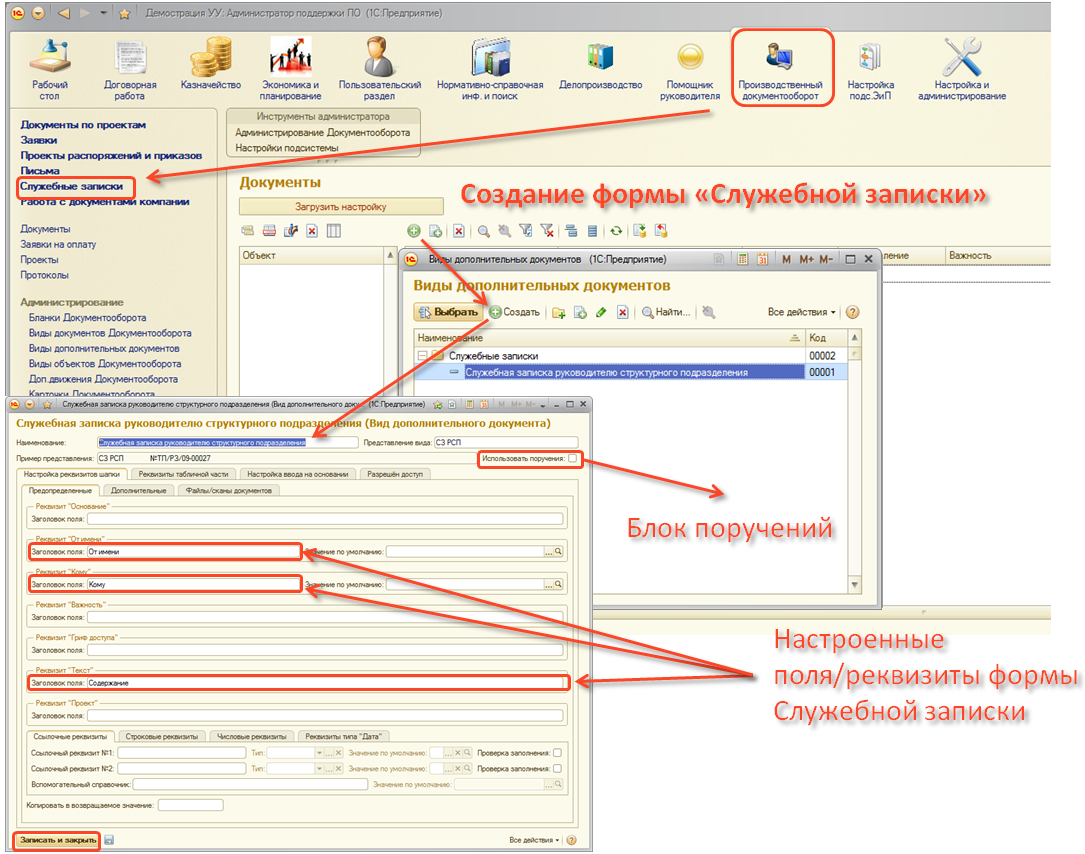Click the Записать и закрыть button

coord(57,840)
